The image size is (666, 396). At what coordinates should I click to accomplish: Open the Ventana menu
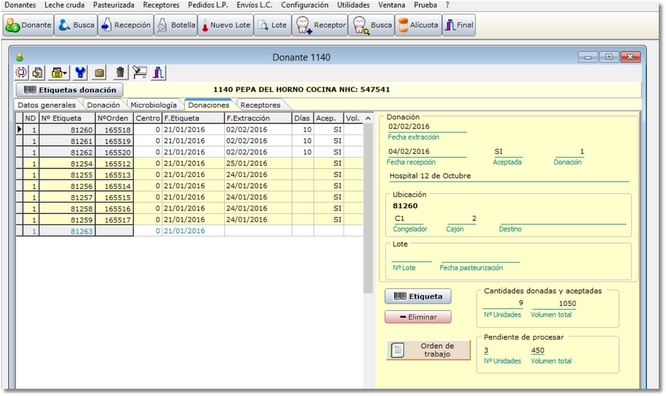point(391,5)
